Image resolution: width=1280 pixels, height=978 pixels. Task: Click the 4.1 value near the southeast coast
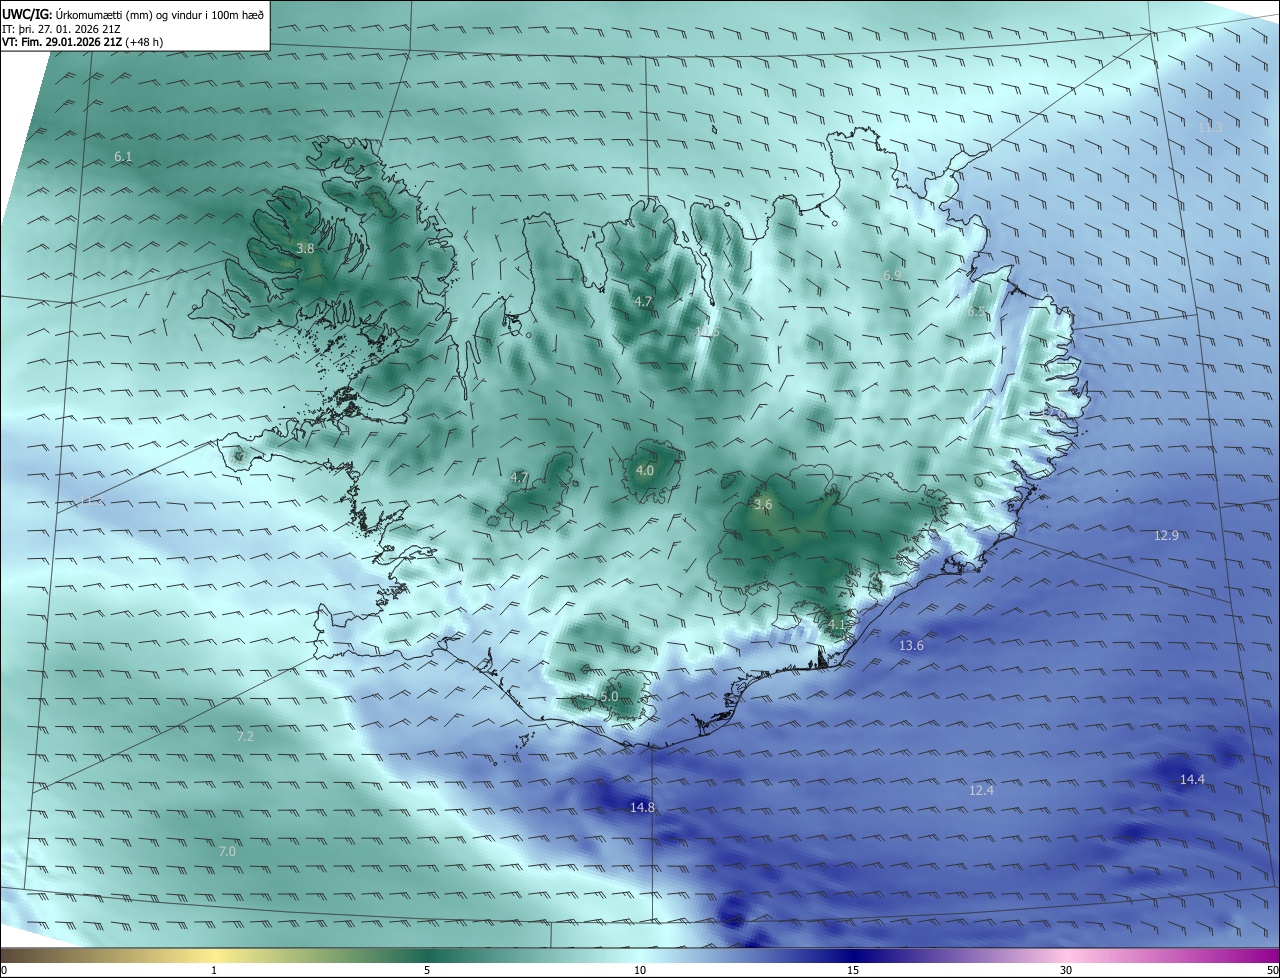pyautogui.click(x=837, y=625)
